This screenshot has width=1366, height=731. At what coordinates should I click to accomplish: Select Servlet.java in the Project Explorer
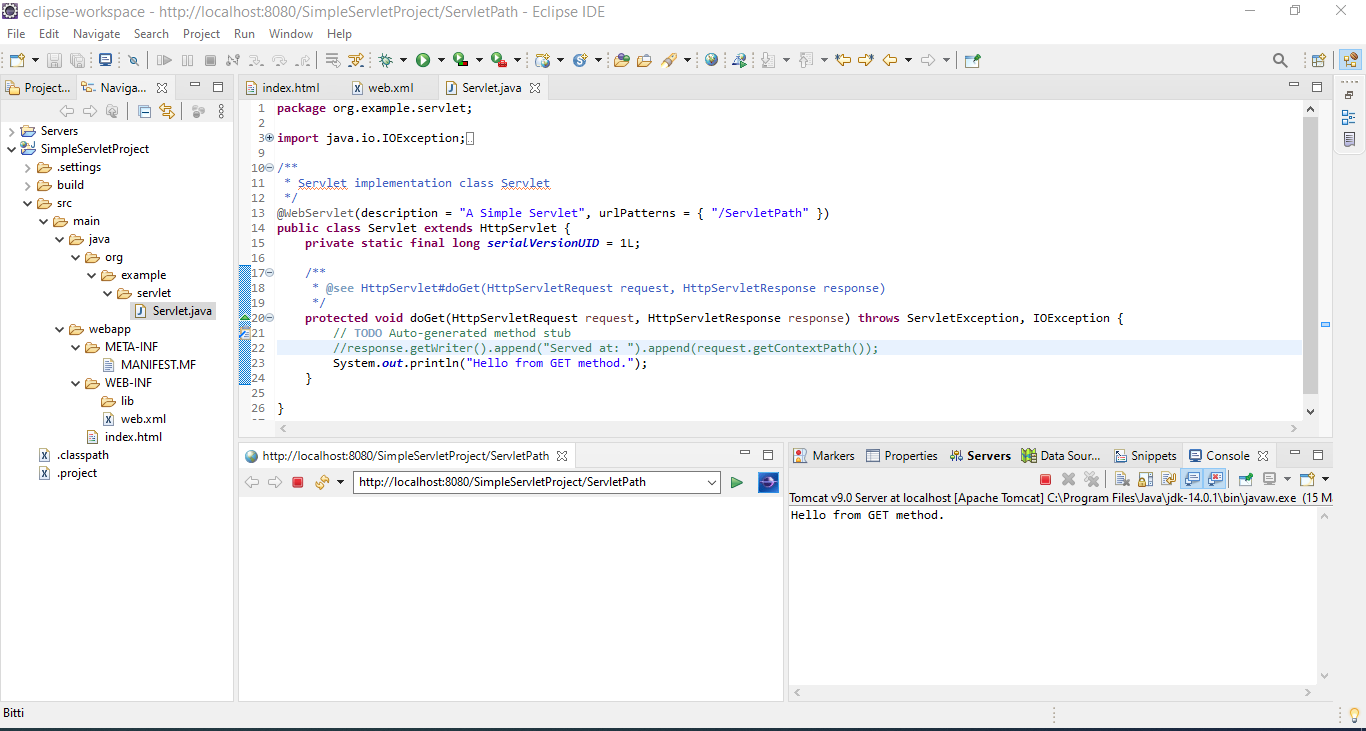[x=179, y=310]
